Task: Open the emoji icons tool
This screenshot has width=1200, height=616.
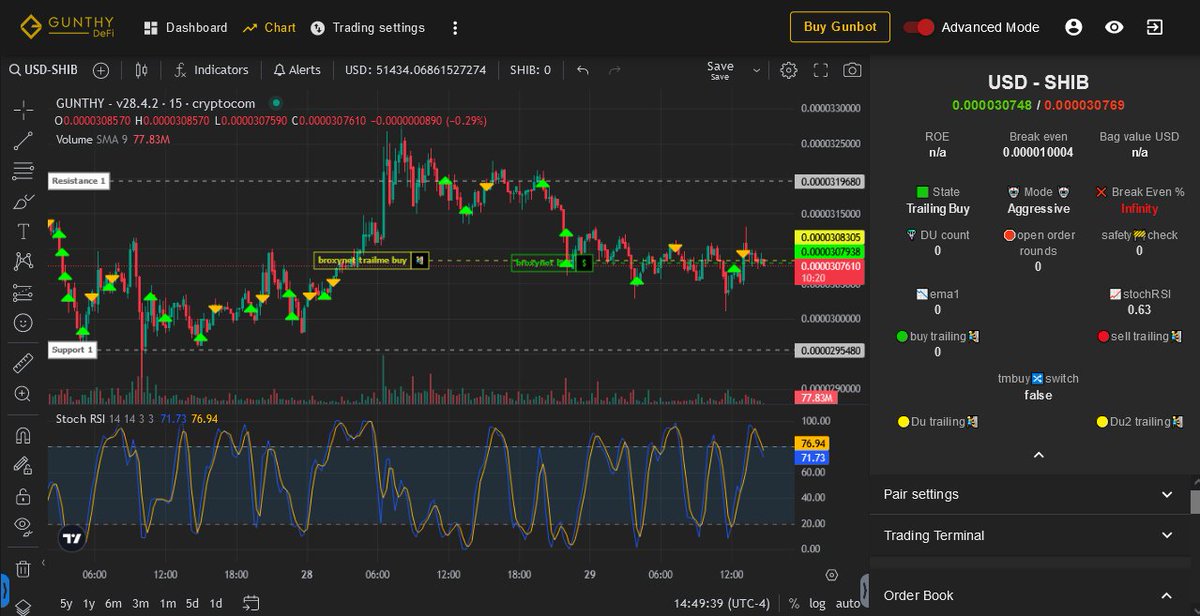Action: tap(23, 323)
